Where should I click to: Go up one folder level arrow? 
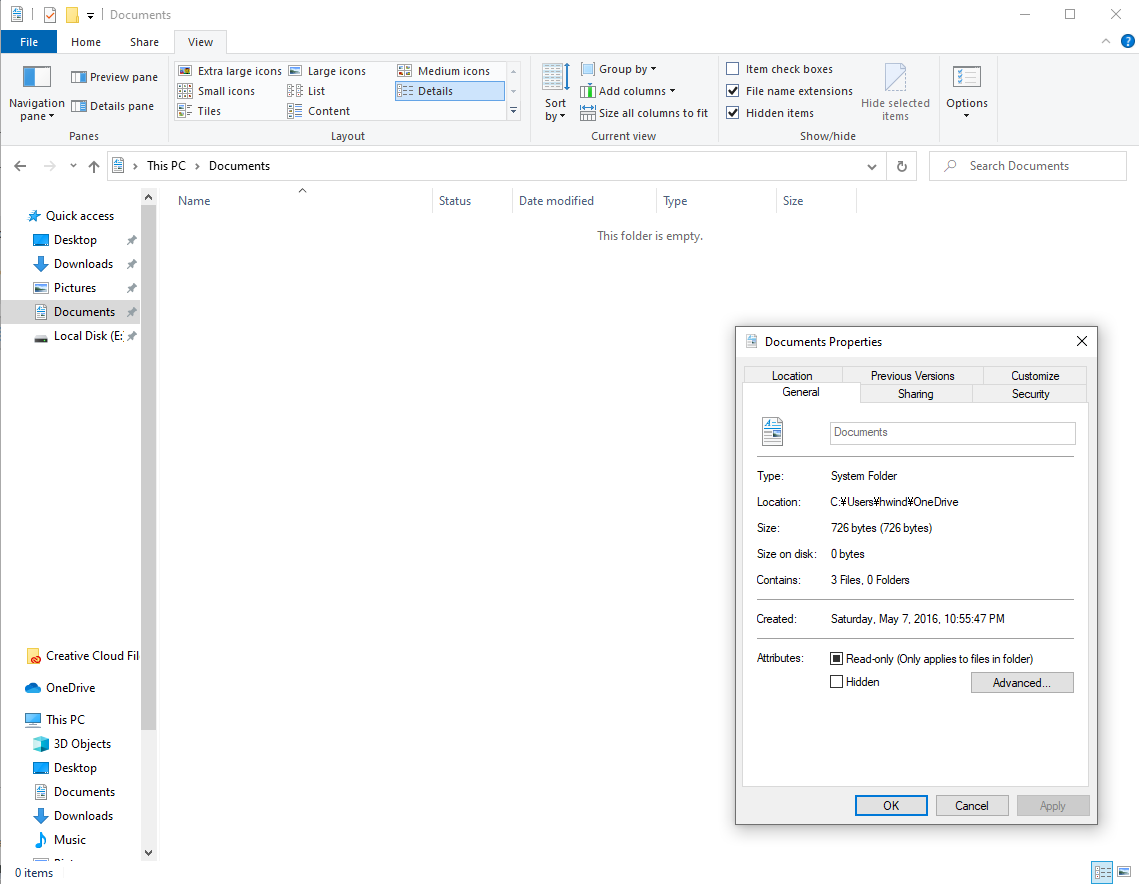pyautogui.click(x=94, y=167)
